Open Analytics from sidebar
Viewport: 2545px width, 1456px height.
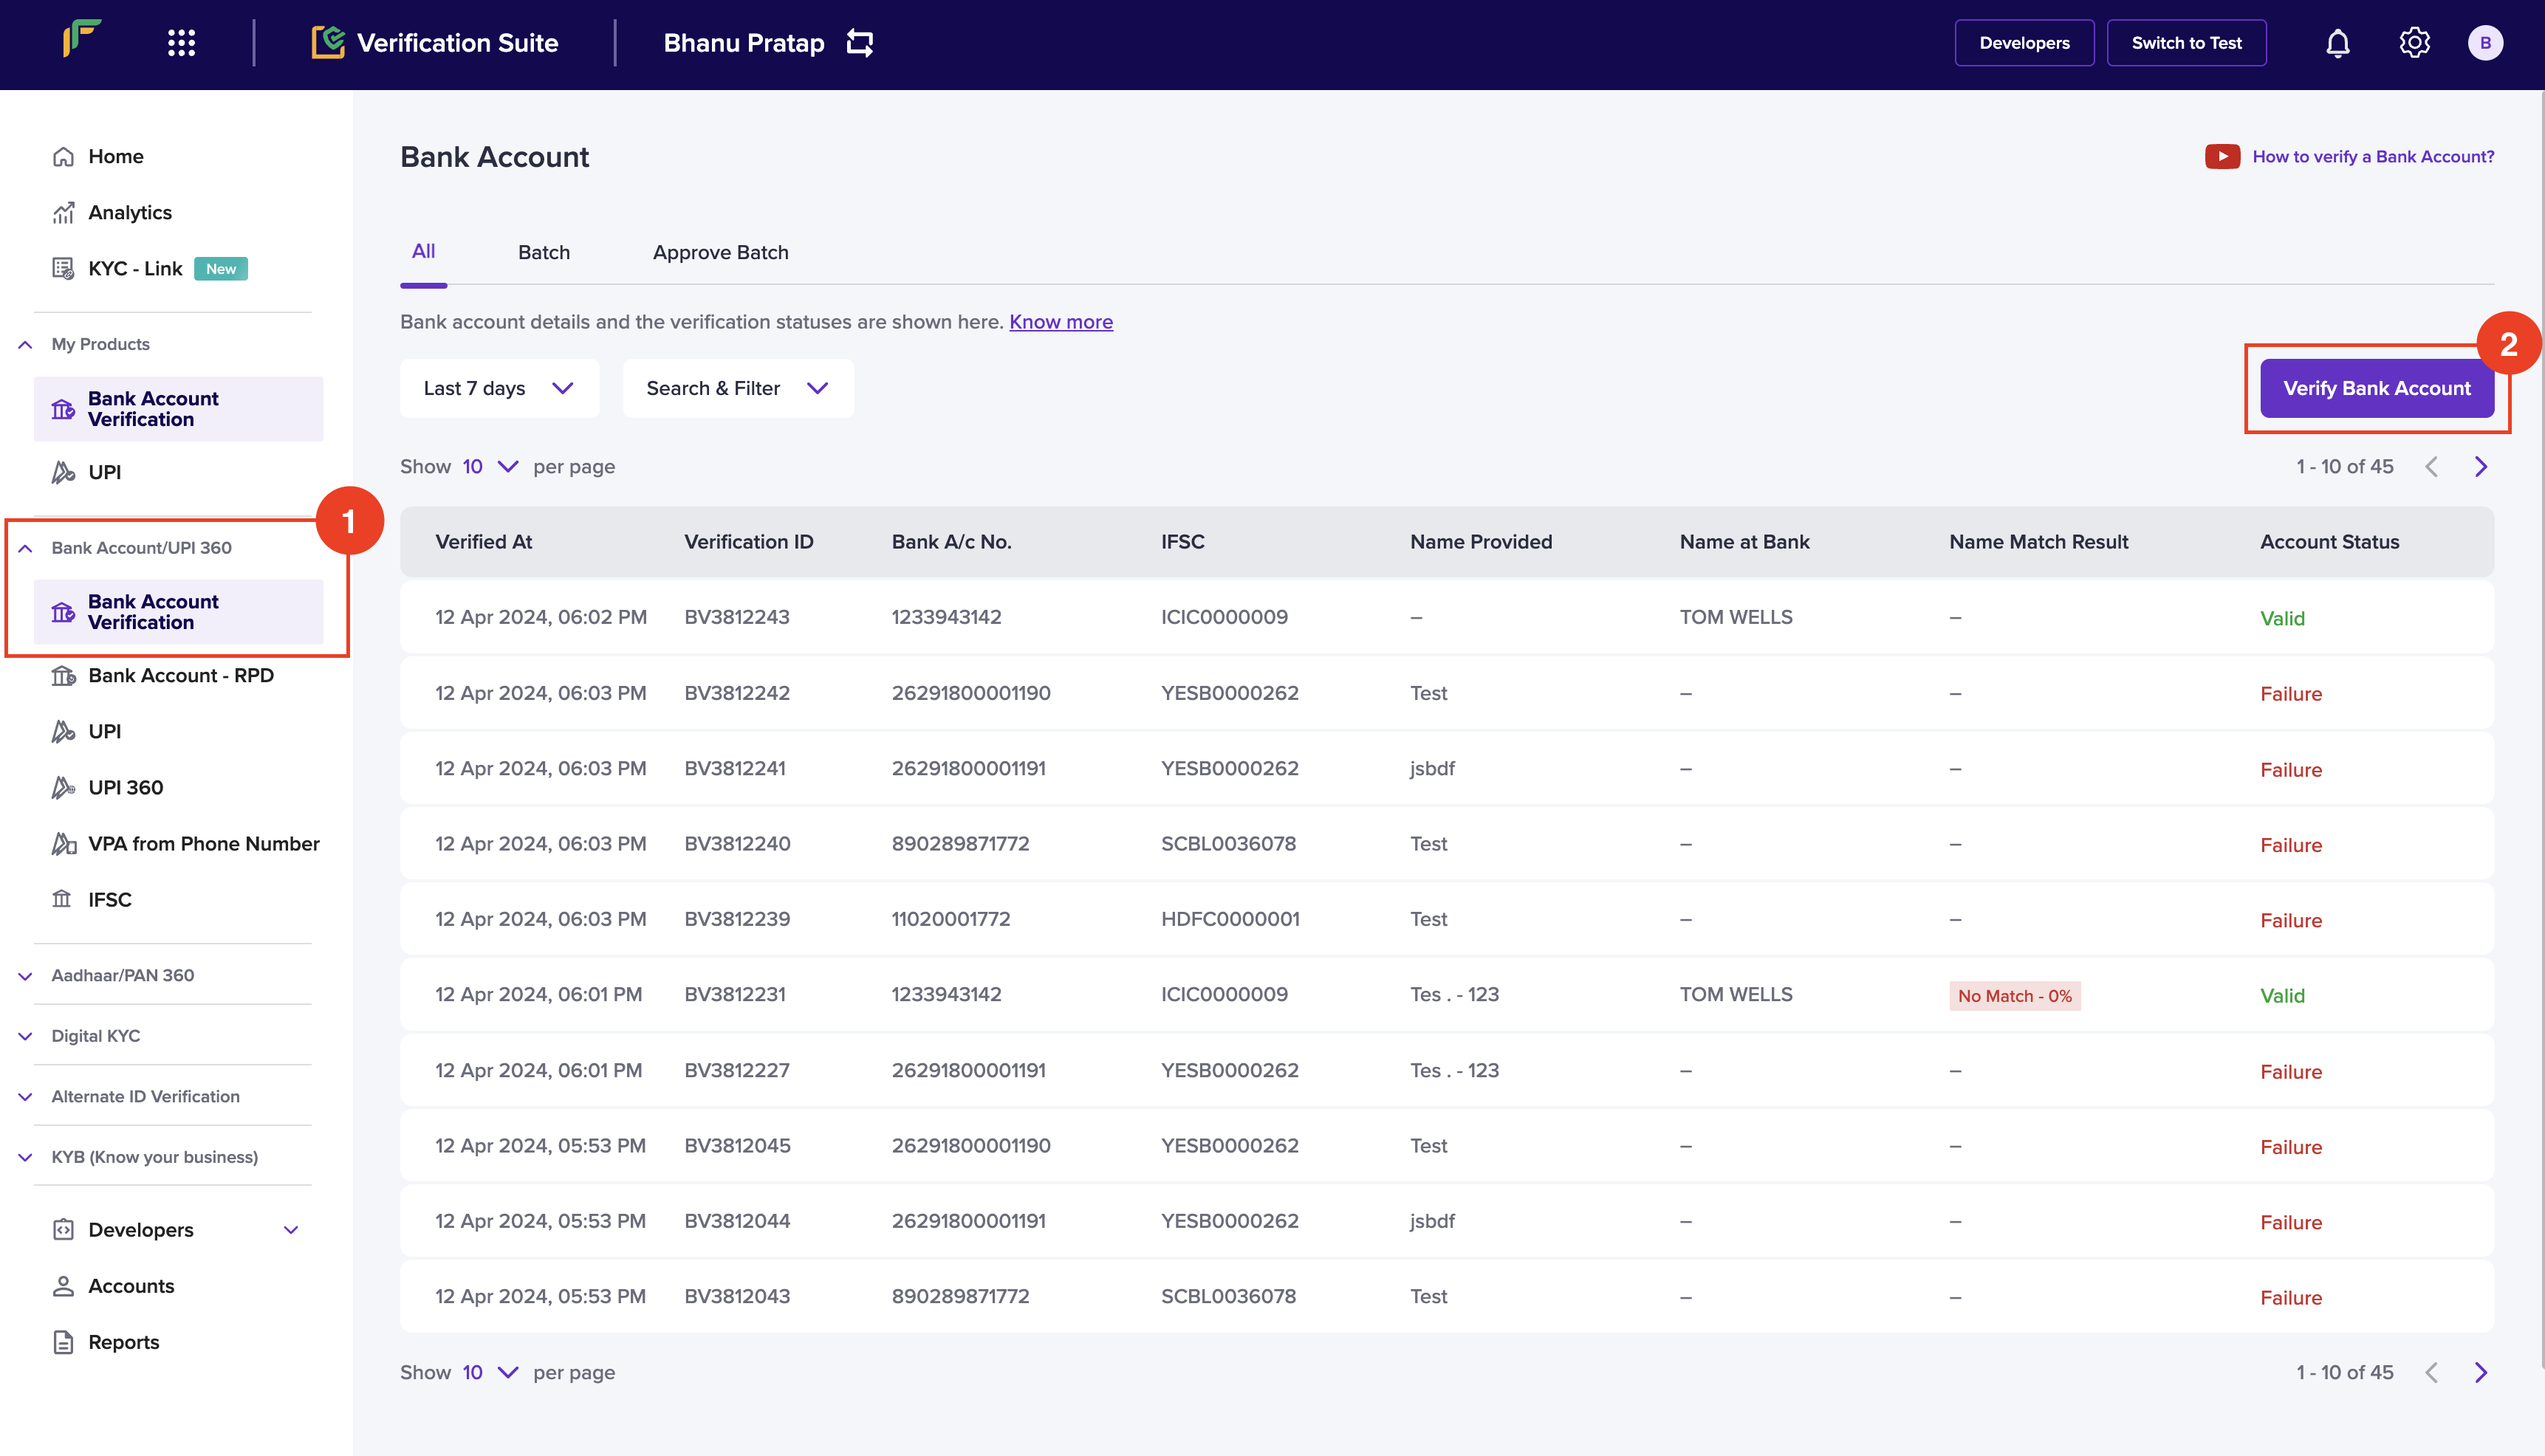click(130, 212)
